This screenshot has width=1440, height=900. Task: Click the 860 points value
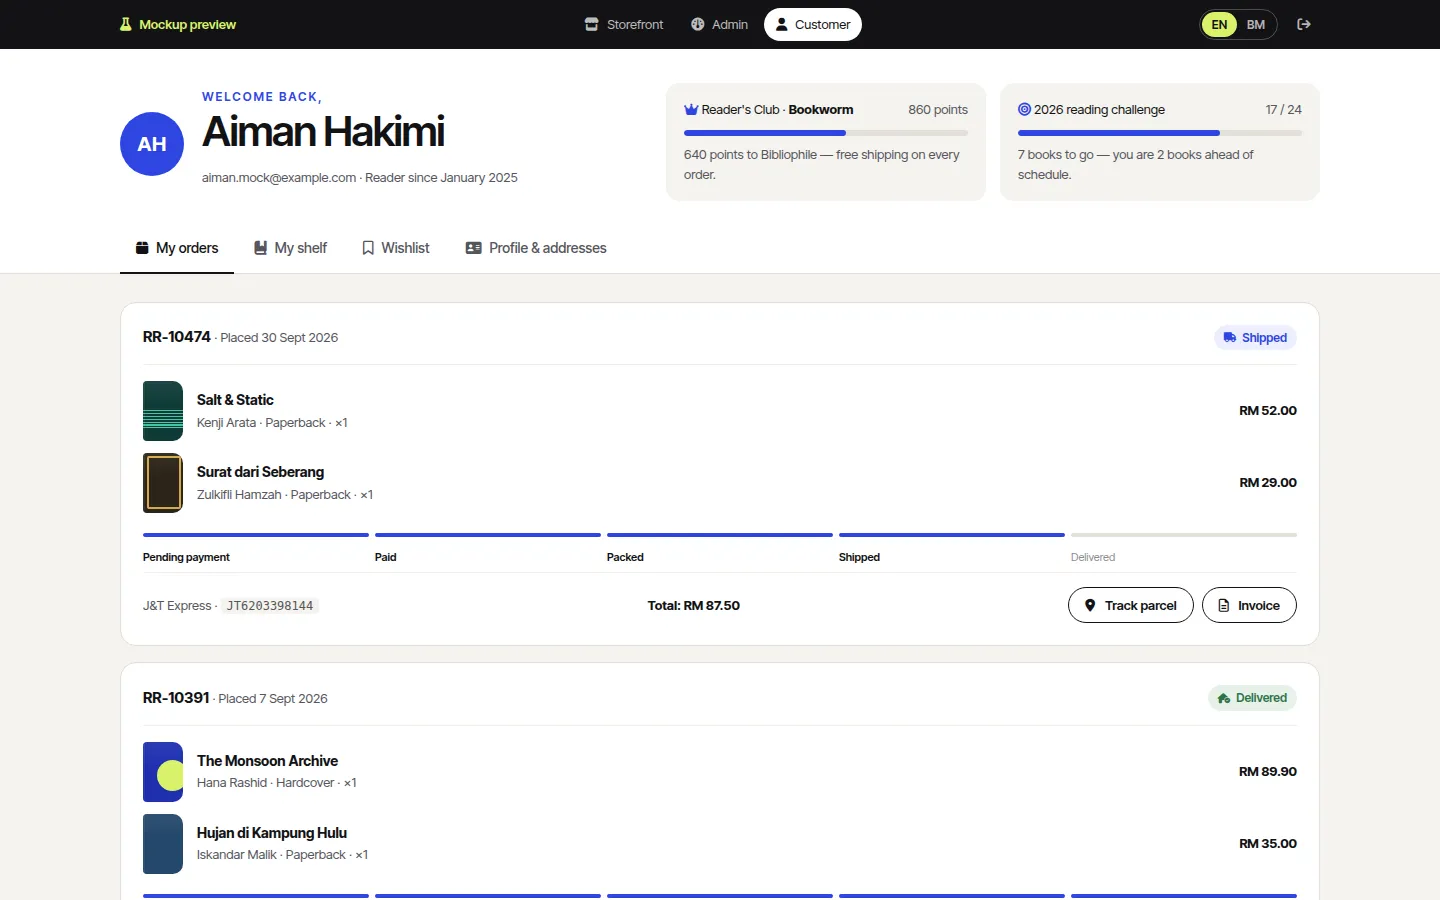pyautogui.click(x=938, y=110)
